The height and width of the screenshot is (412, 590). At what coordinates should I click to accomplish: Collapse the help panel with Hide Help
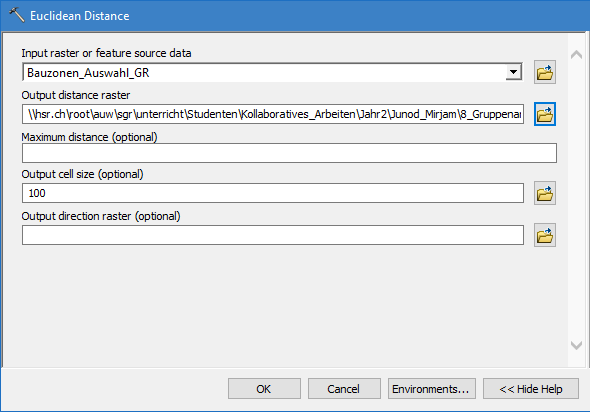click(x=531, y=389)
